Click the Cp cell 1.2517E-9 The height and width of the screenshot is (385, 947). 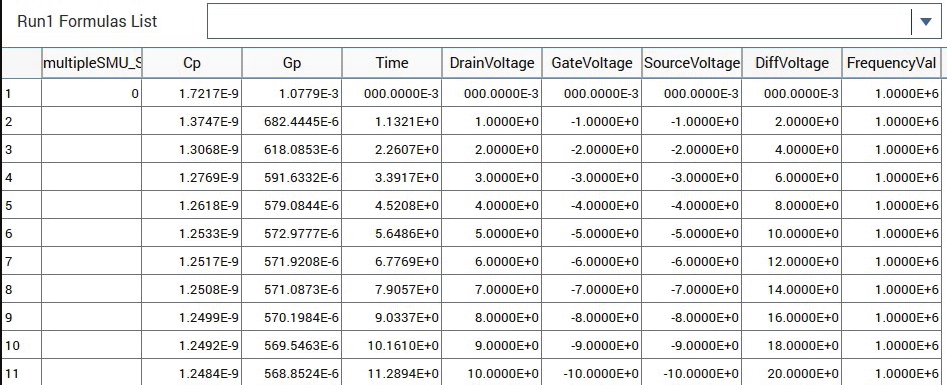[192, 260]
